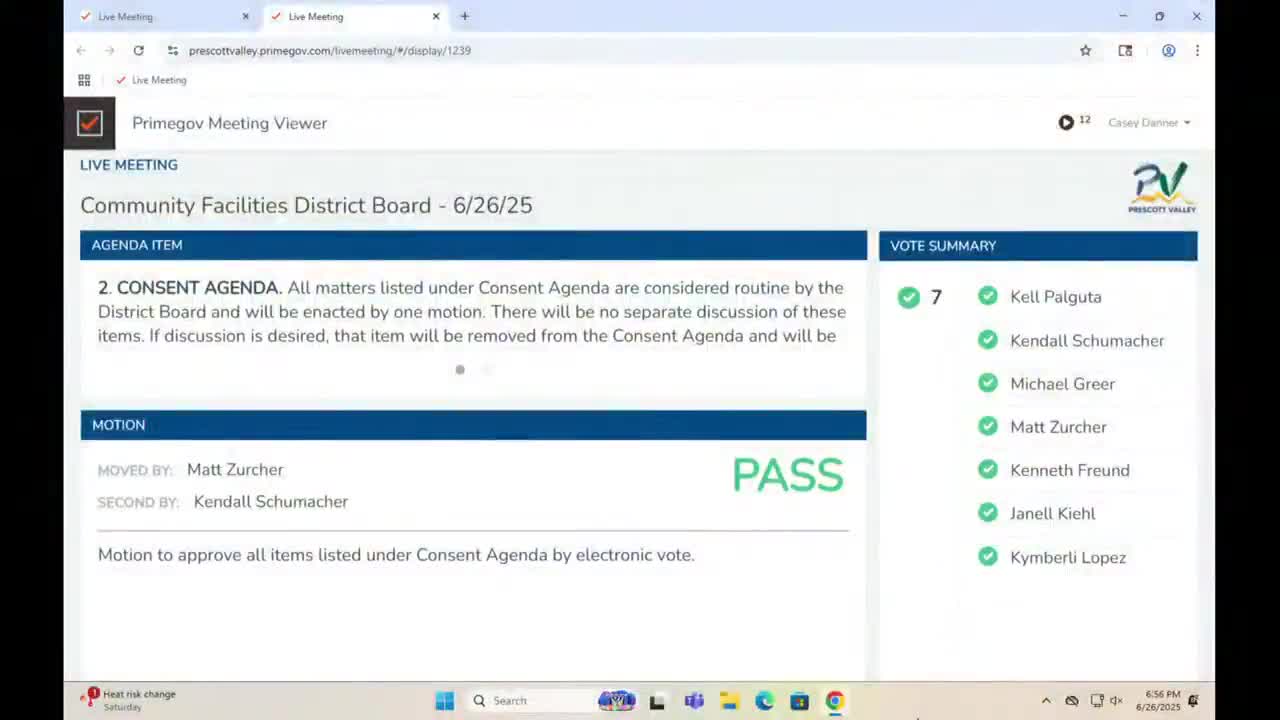Open the Heat risk change weather widget
1280x720 pixels.
(x=130, y=700)
